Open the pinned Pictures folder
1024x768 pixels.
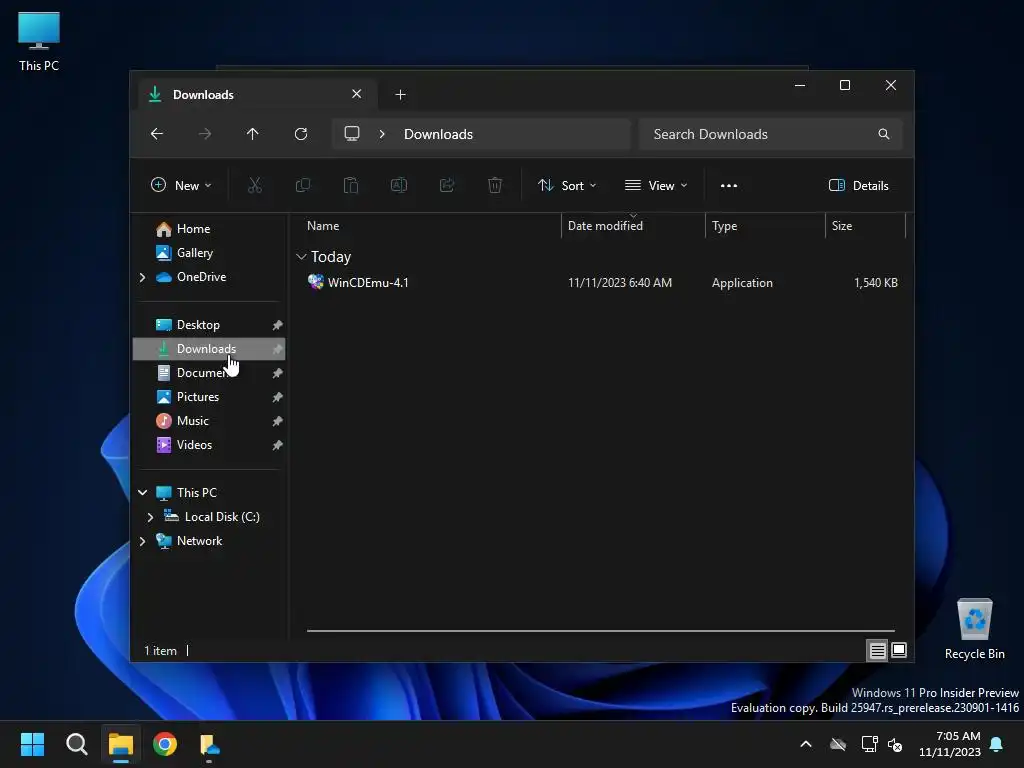(198, 397)
